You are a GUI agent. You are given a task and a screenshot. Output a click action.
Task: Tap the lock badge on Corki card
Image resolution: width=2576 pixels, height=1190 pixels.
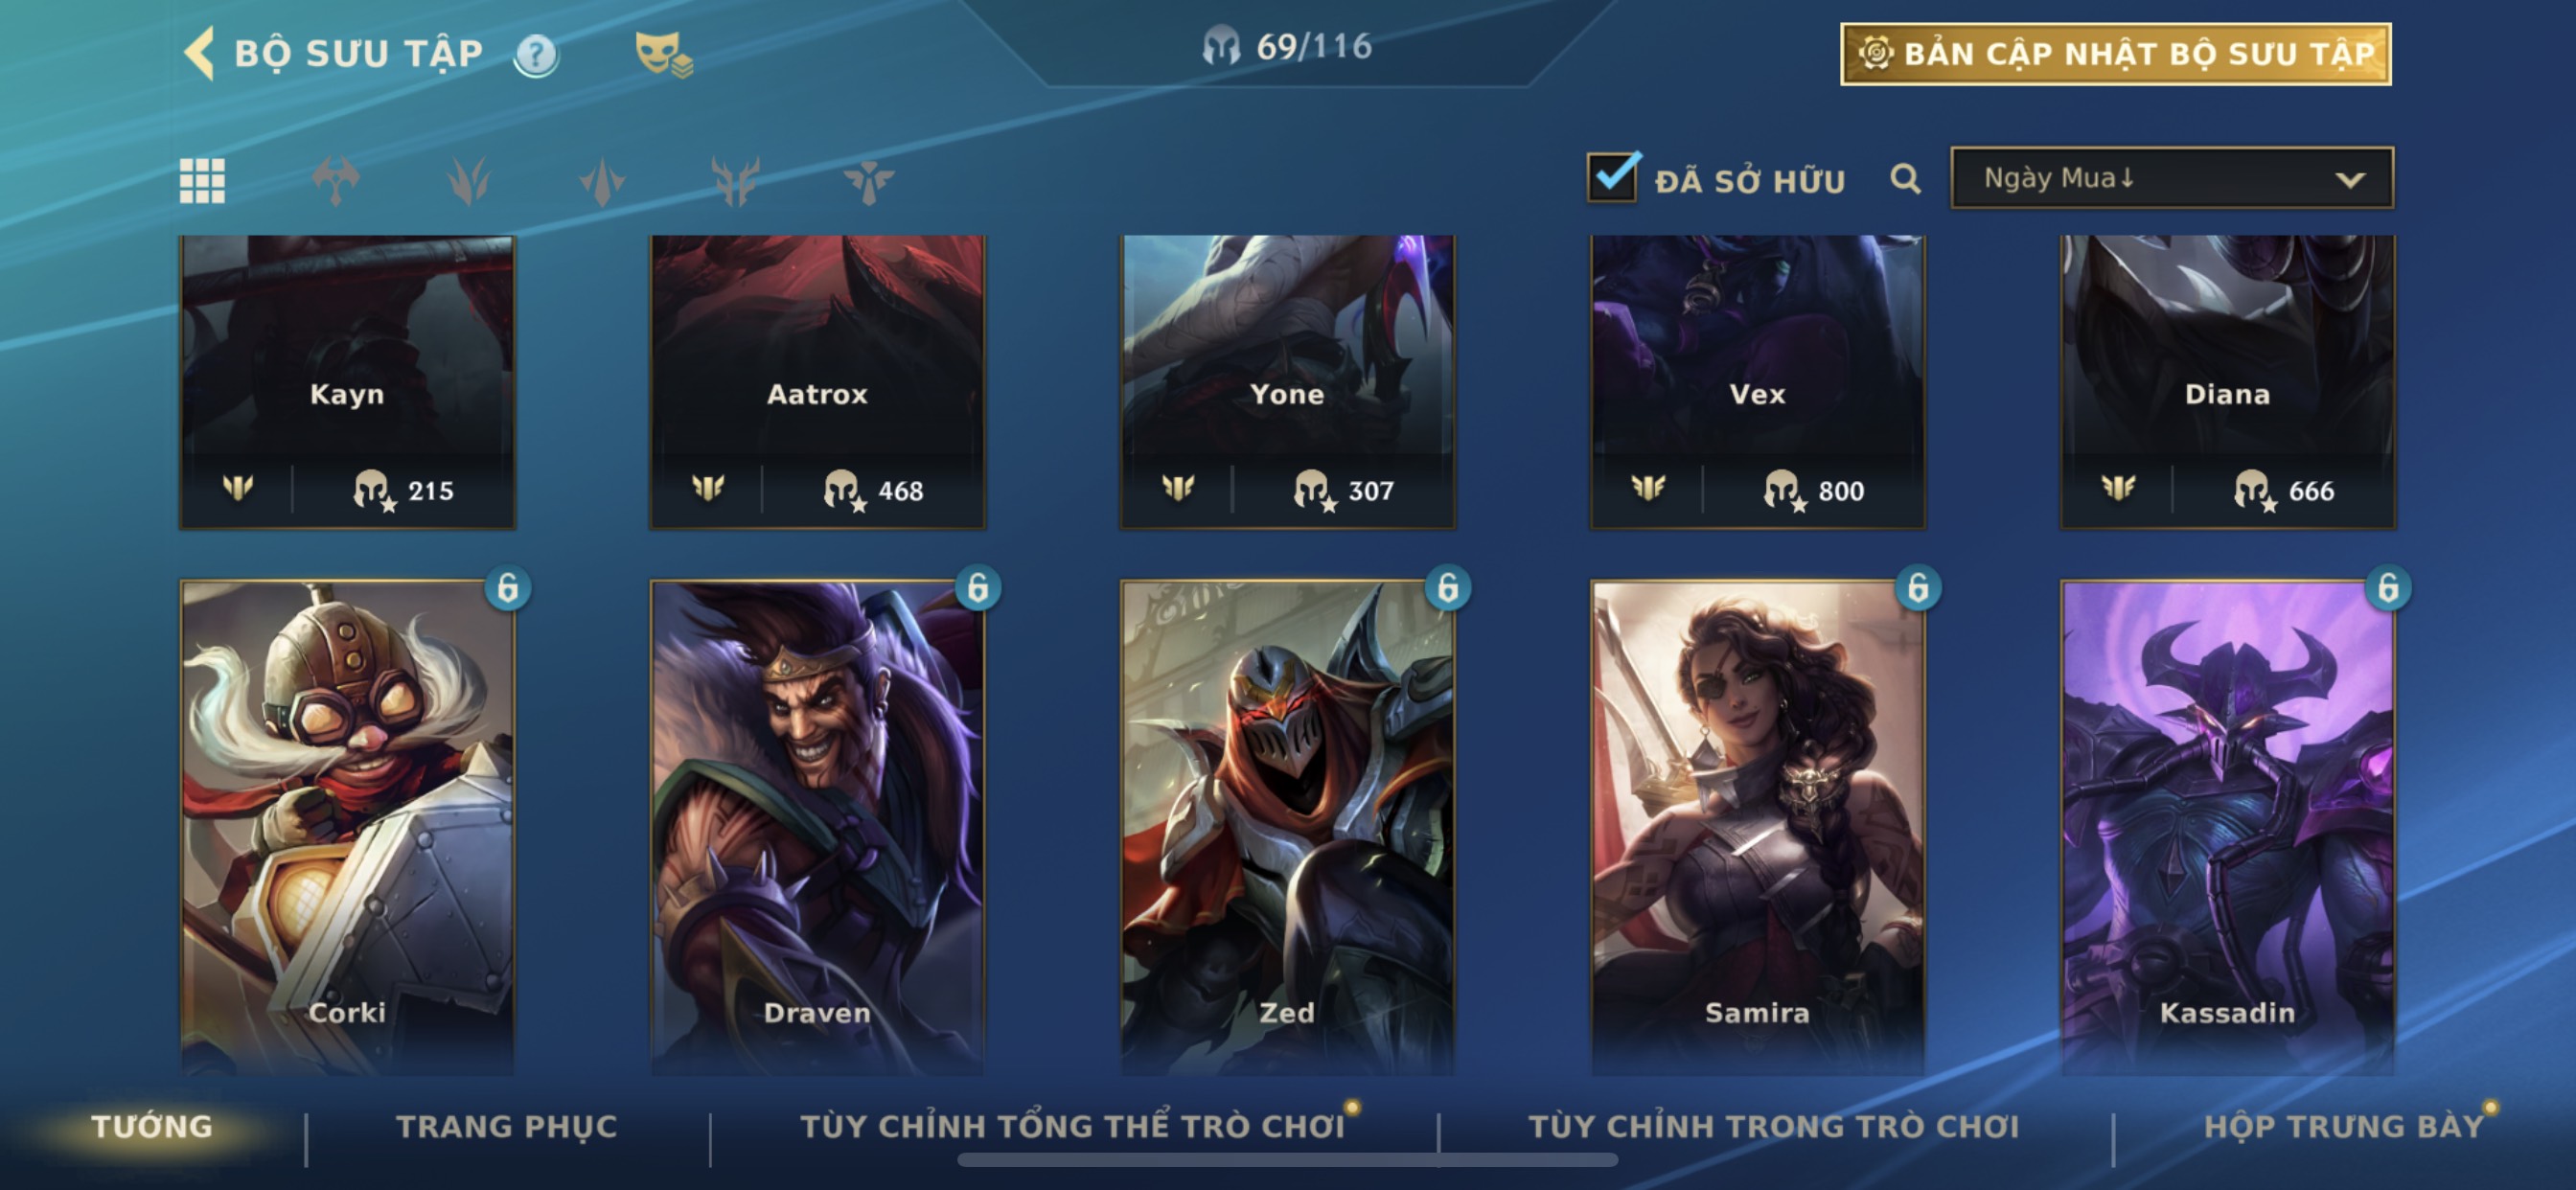click(508, 588)
